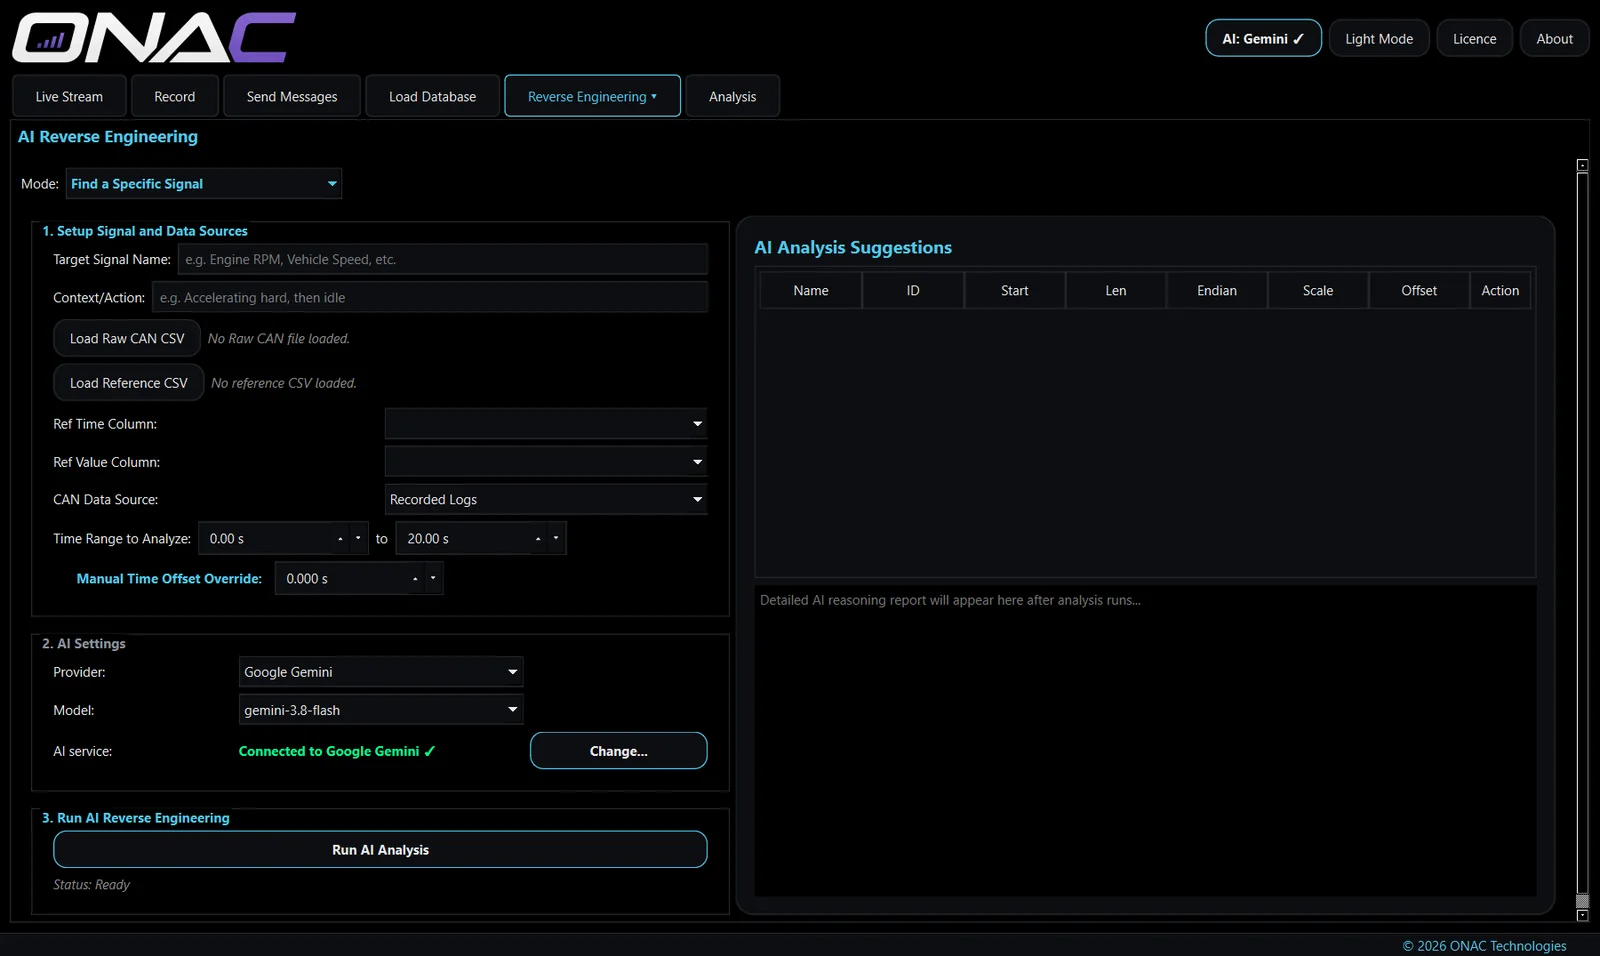1600x956 pixels.
Task: Click Load Reference CSV
Action: click(x=129, y=383)
